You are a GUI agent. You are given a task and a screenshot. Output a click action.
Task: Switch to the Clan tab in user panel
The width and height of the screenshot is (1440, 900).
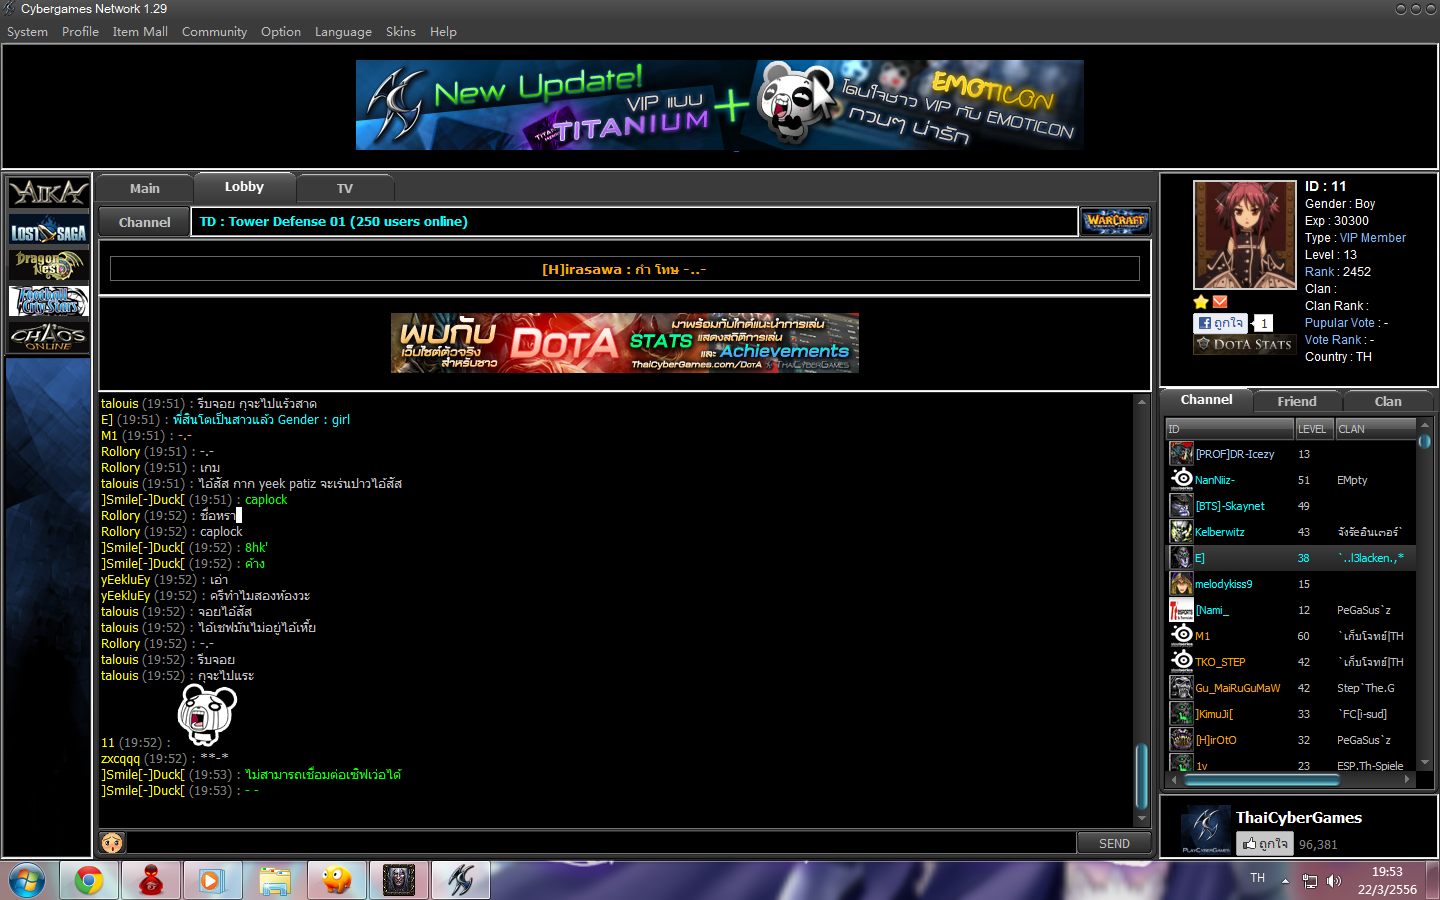coord(1388,401)
